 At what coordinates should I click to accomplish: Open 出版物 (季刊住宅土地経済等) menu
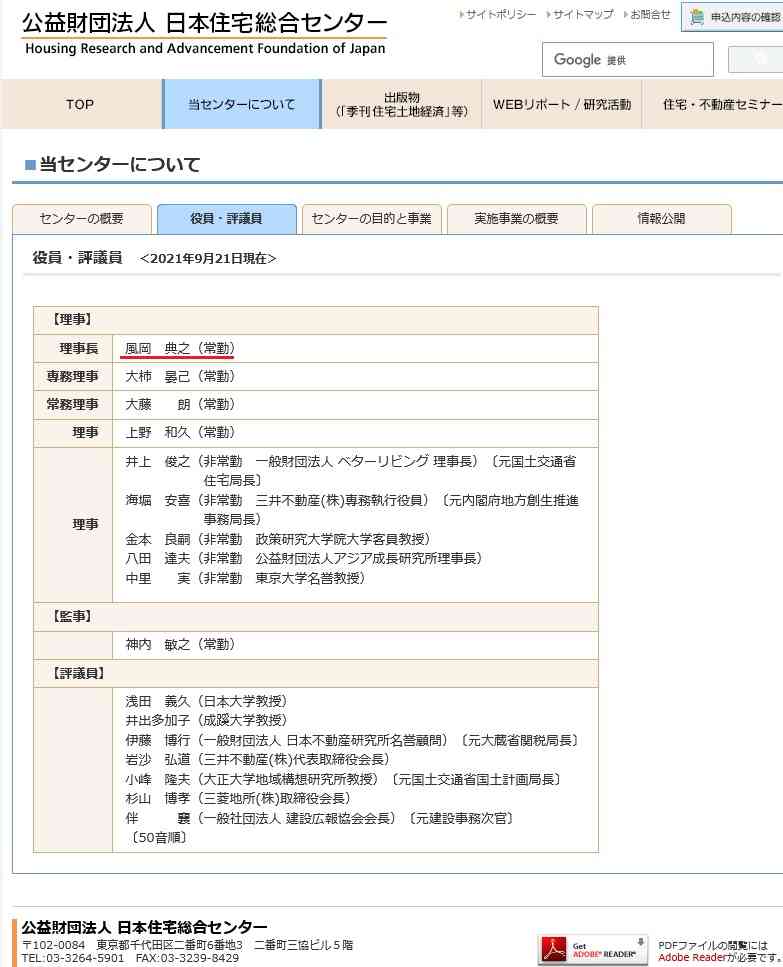(x=402, y=104)
